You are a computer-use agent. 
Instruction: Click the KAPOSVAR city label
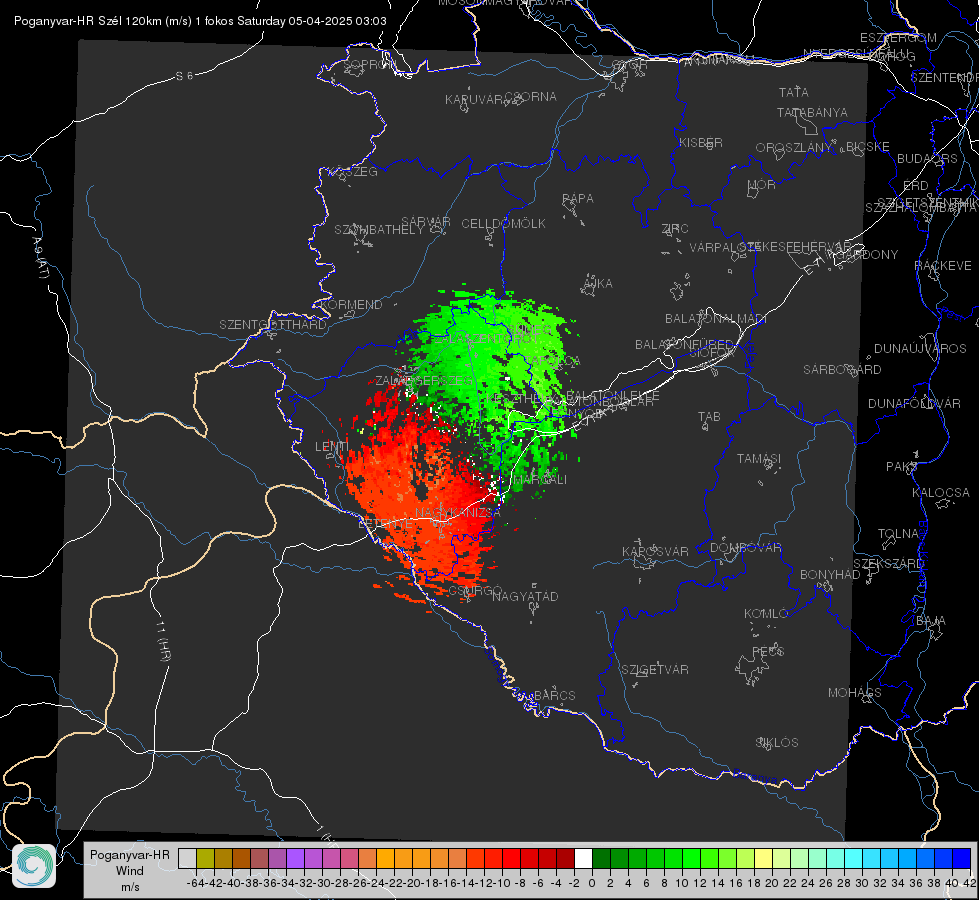[x=655, y=551]
